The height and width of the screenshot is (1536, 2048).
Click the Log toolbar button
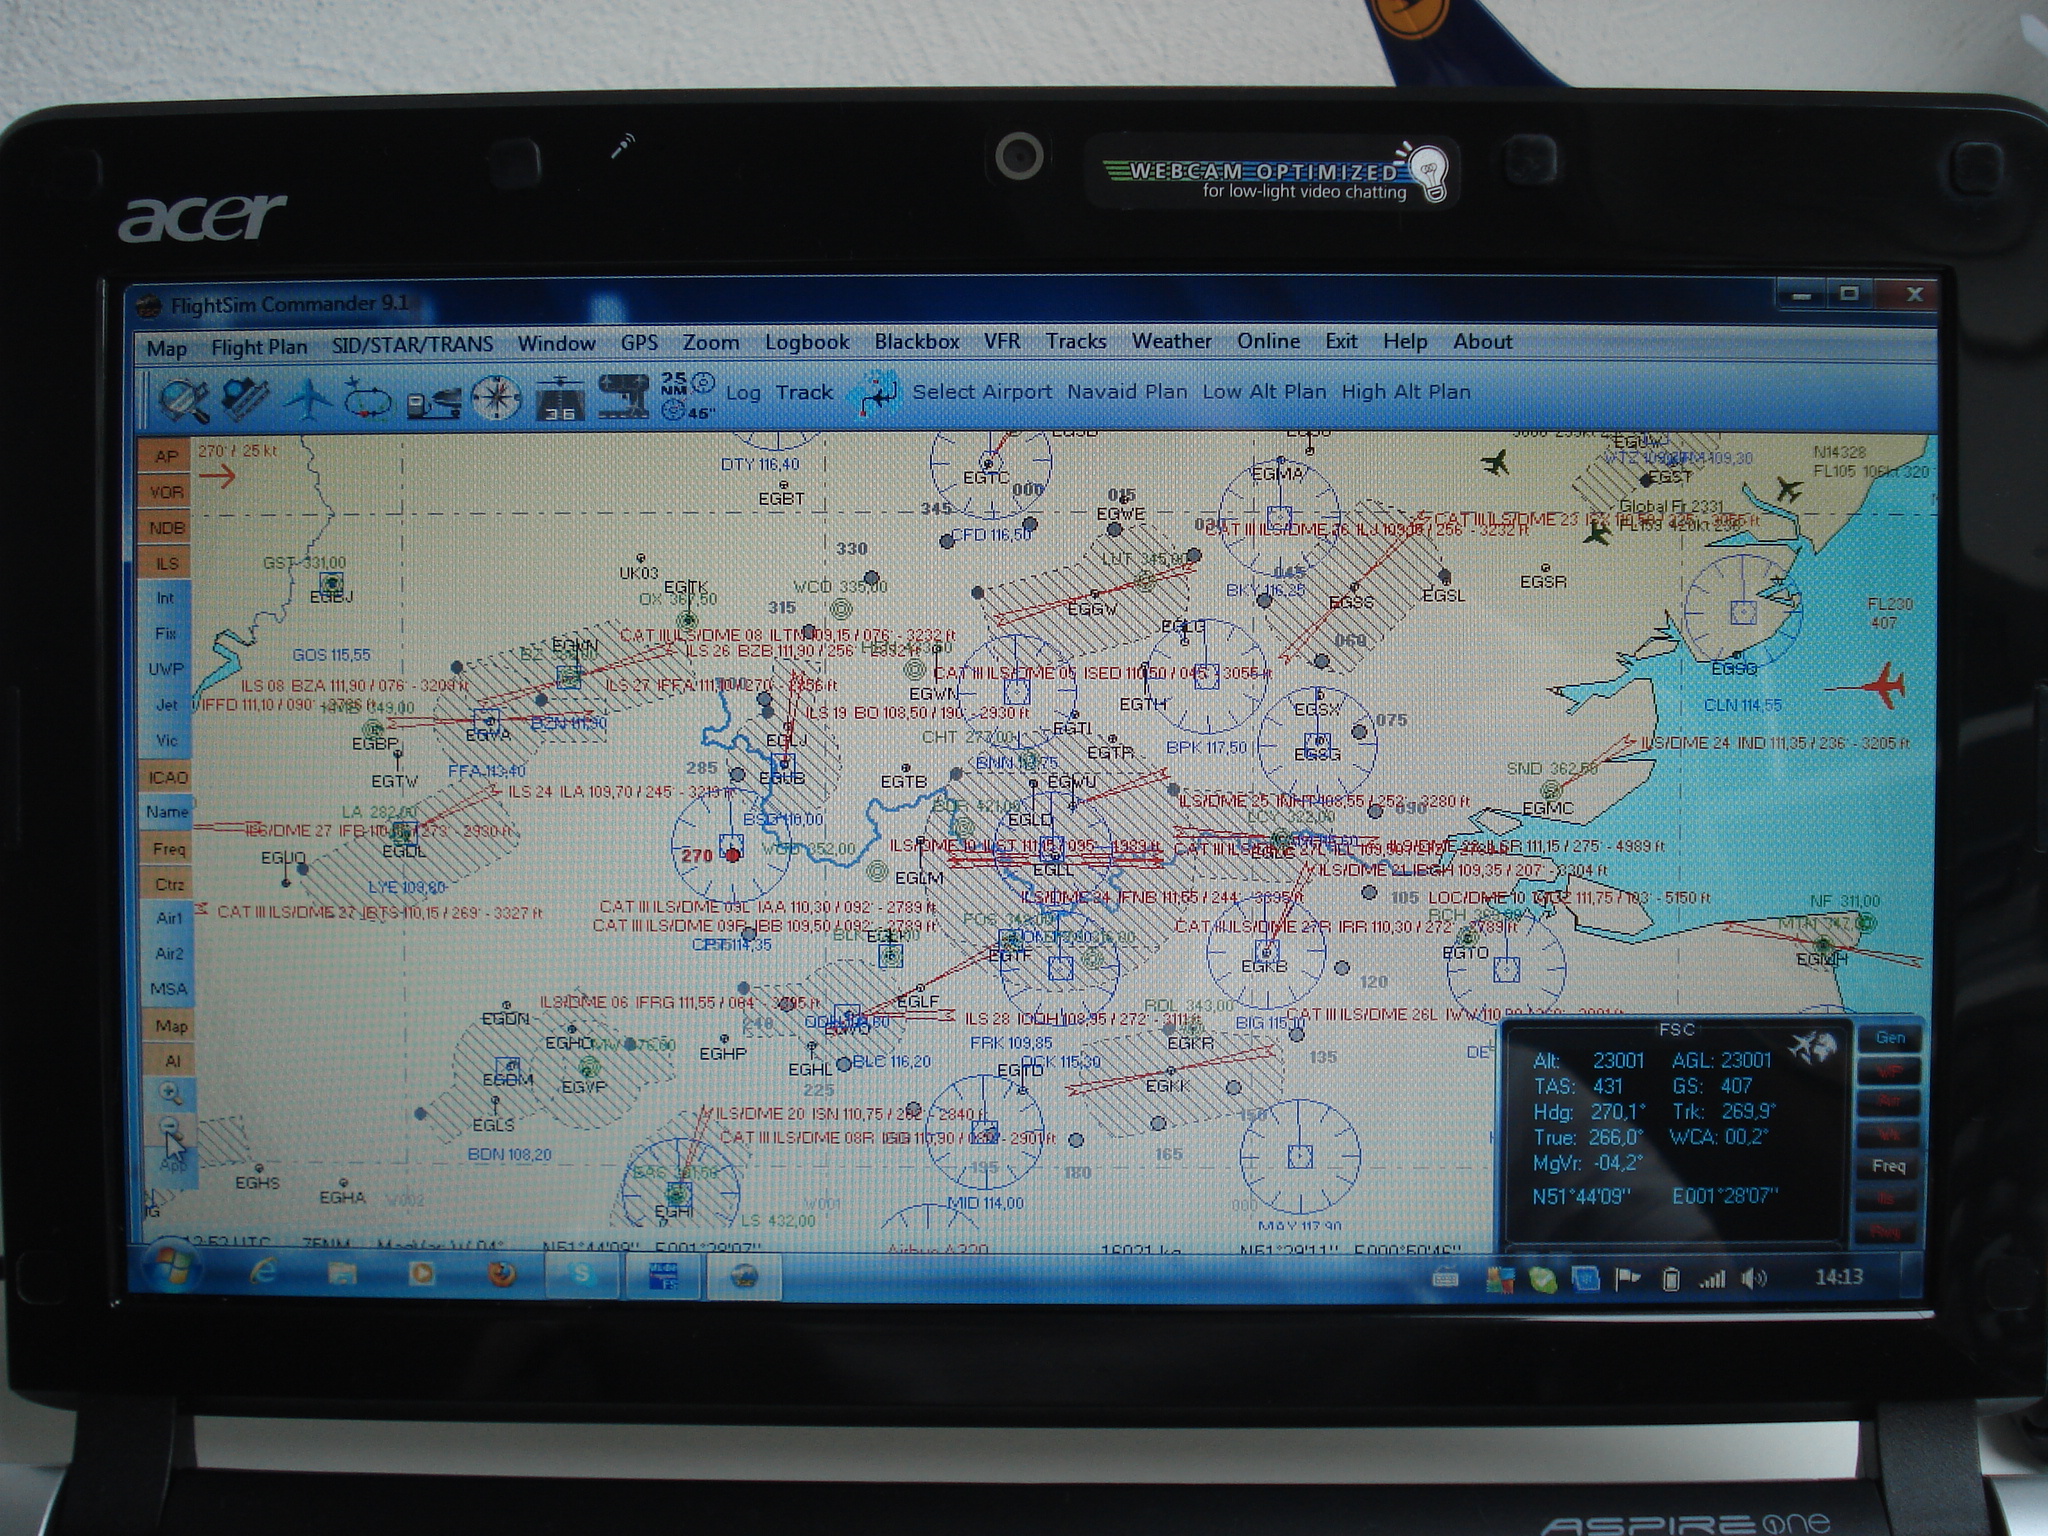click(743, 393)
